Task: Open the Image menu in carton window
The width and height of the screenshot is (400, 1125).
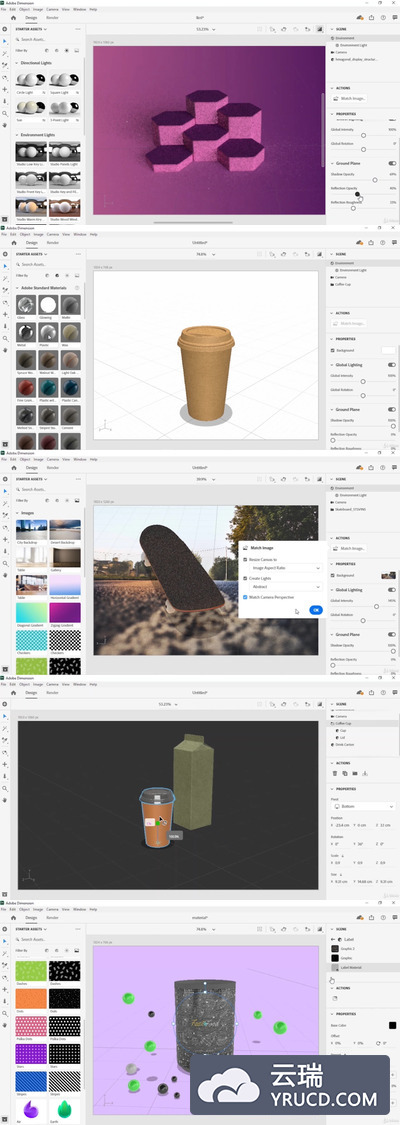Action: (38, 684)
